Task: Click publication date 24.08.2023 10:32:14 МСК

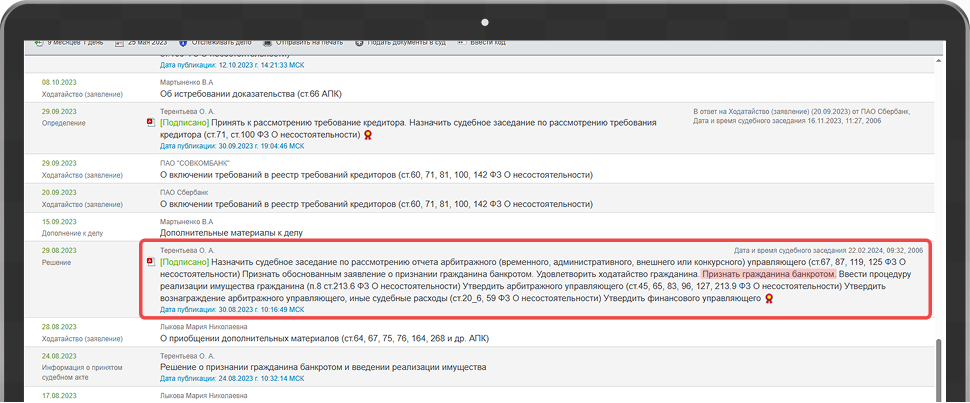Action: (231, 379)
